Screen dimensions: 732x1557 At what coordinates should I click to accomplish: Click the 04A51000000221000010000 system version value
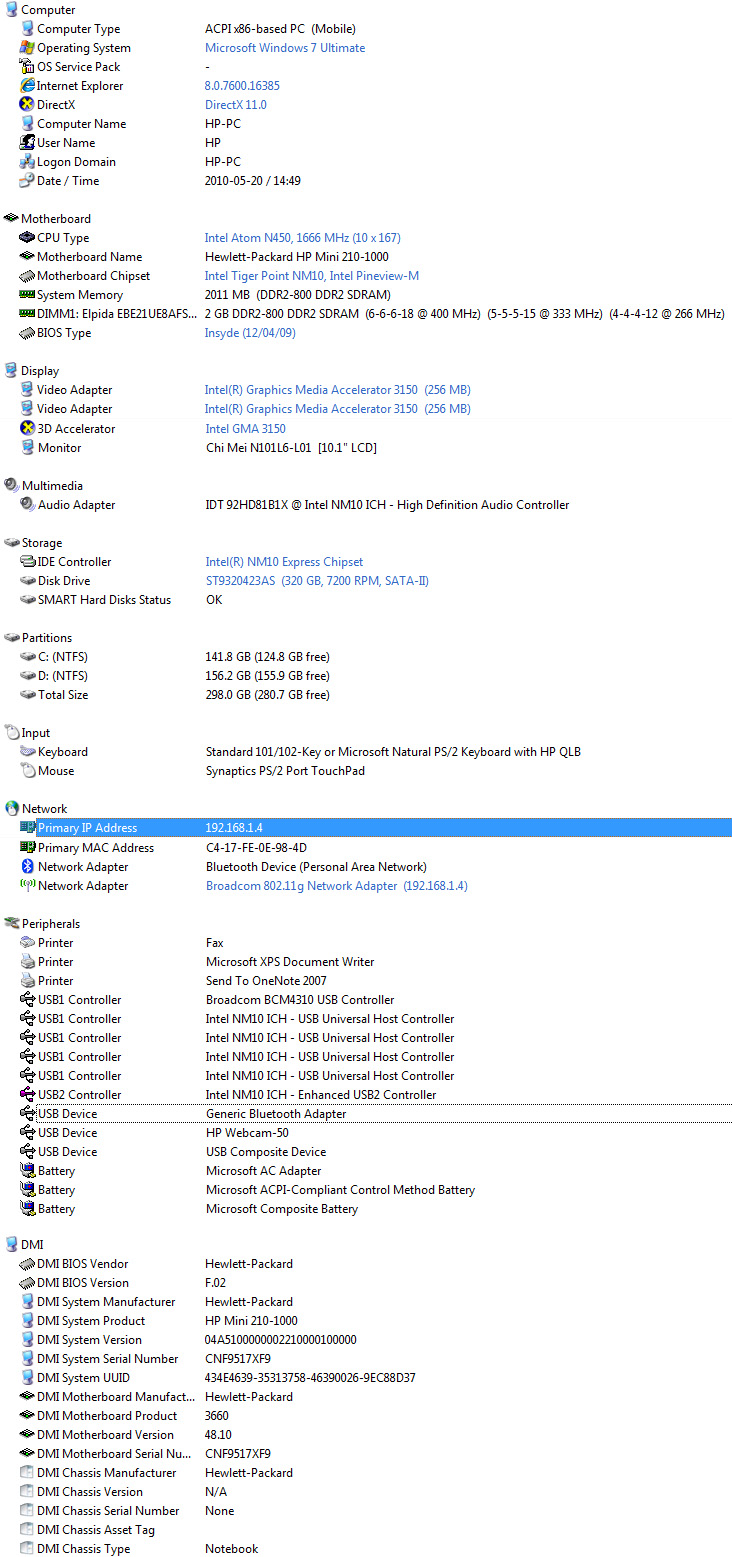[x=281, y=1340]
